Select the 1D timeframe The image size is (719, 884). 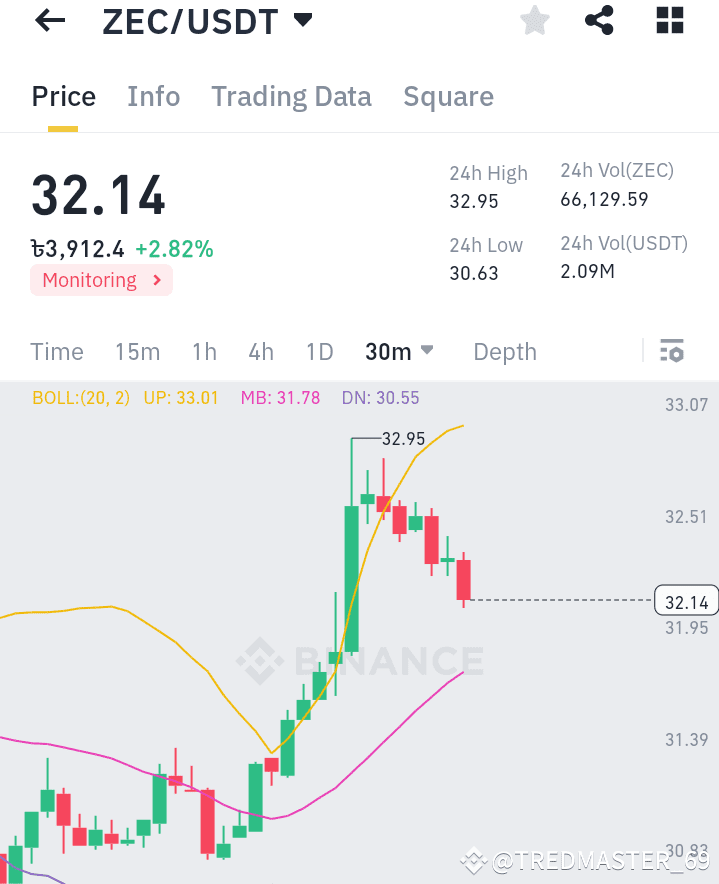pyautogui.click(x=319, y=351)
